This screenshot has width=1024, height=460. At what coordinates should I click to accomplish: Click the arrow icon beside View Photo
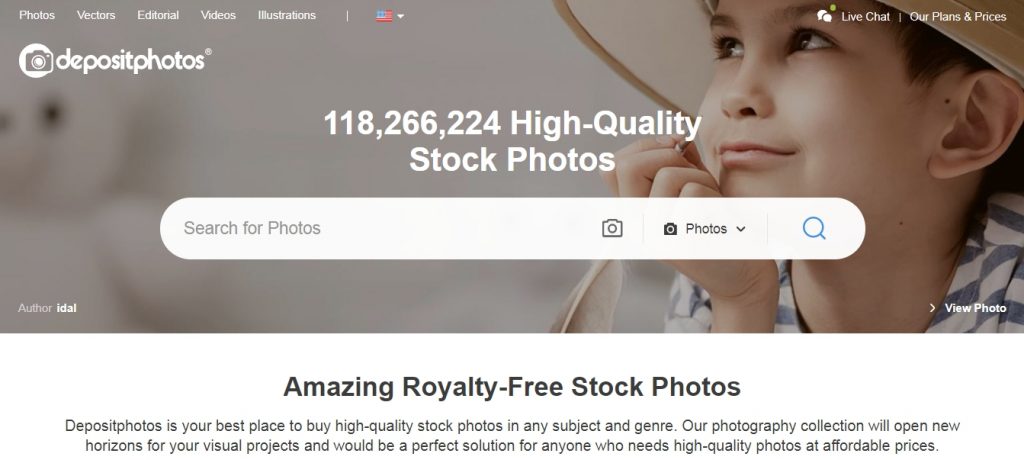point(933,308)
